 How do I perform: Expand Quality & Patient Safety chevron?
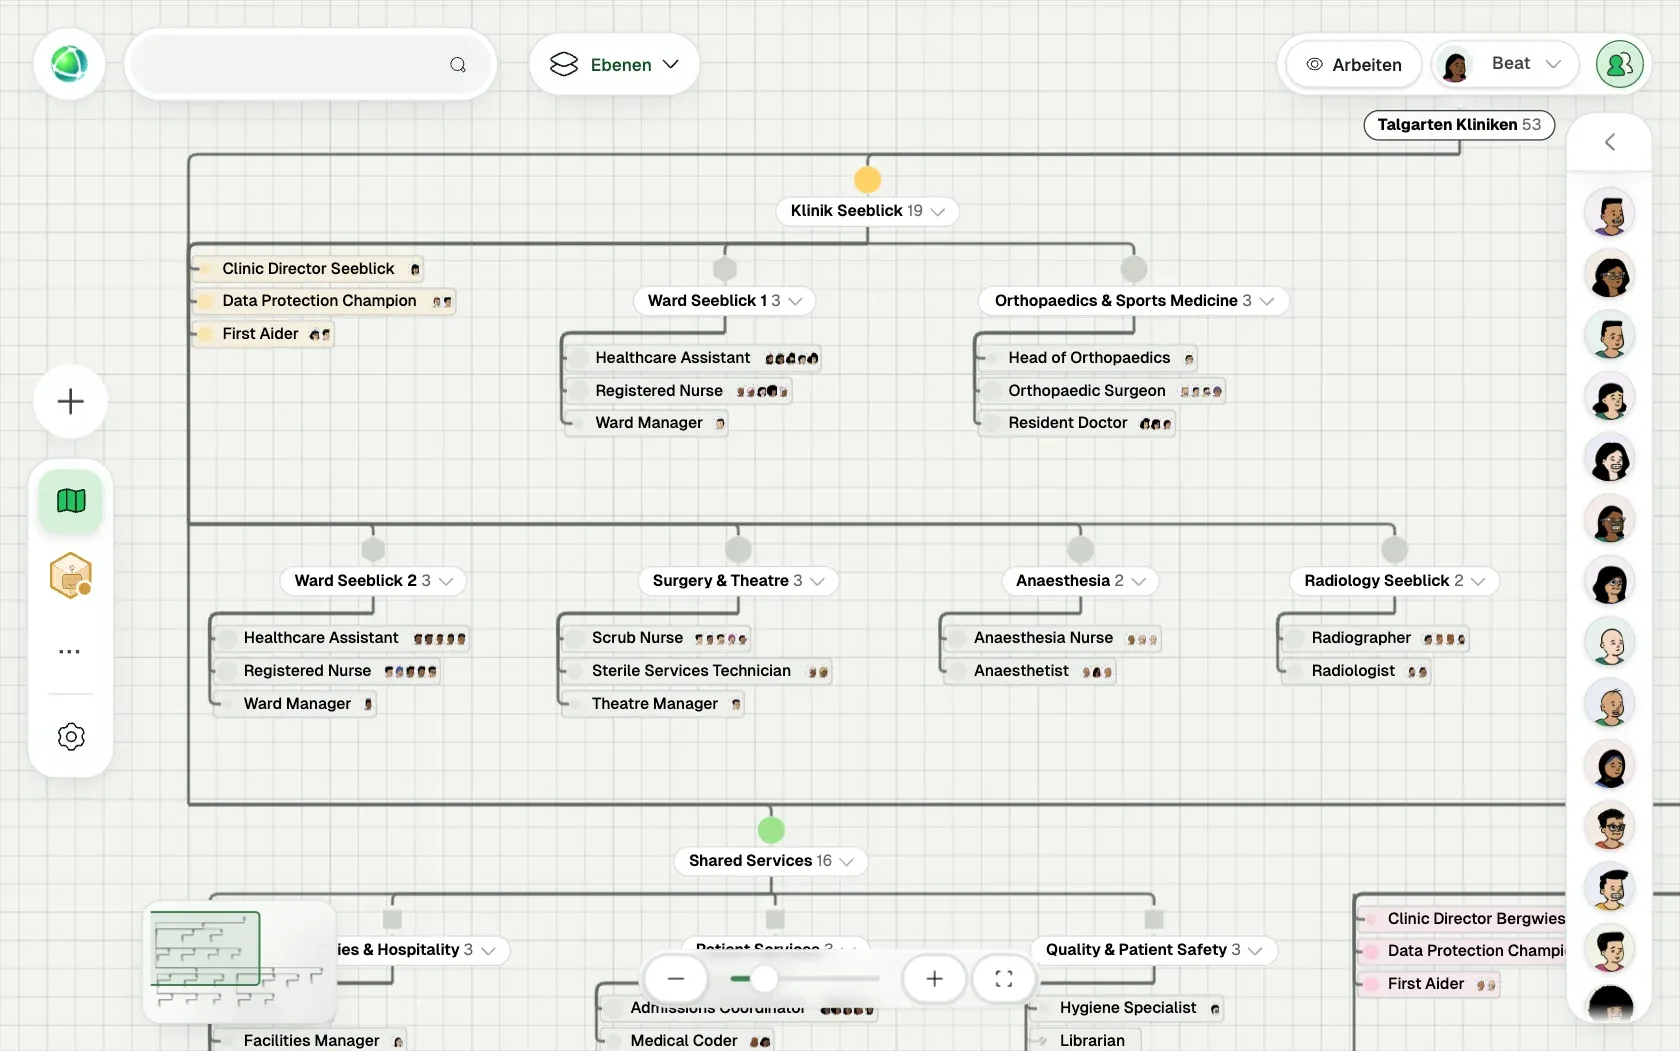click(1256, 950)
